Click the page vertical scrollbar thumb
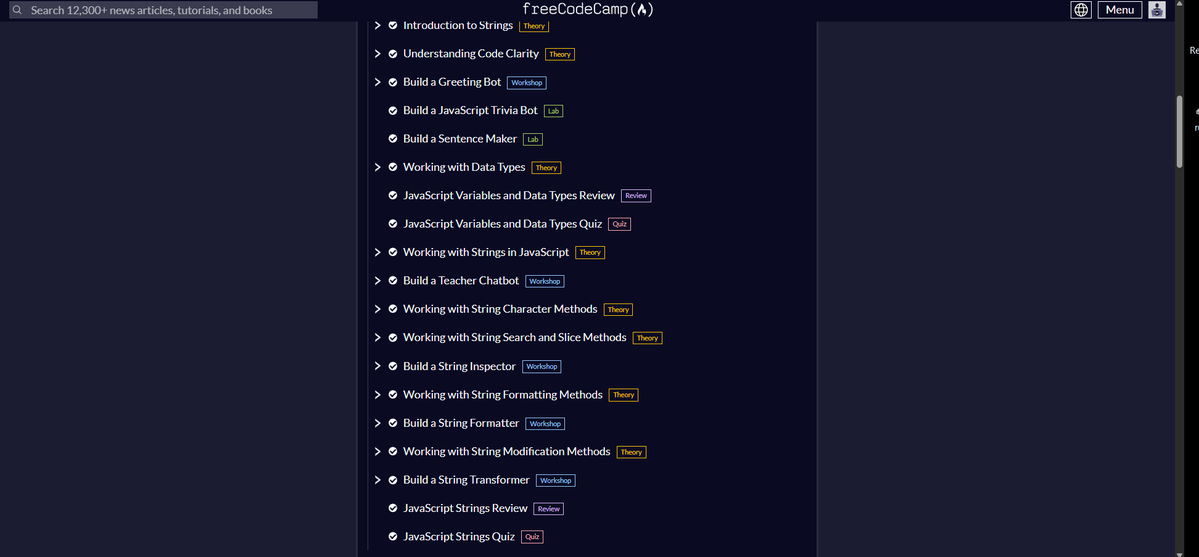Viewport: 1199px width, 557px height. [1179, 130]
